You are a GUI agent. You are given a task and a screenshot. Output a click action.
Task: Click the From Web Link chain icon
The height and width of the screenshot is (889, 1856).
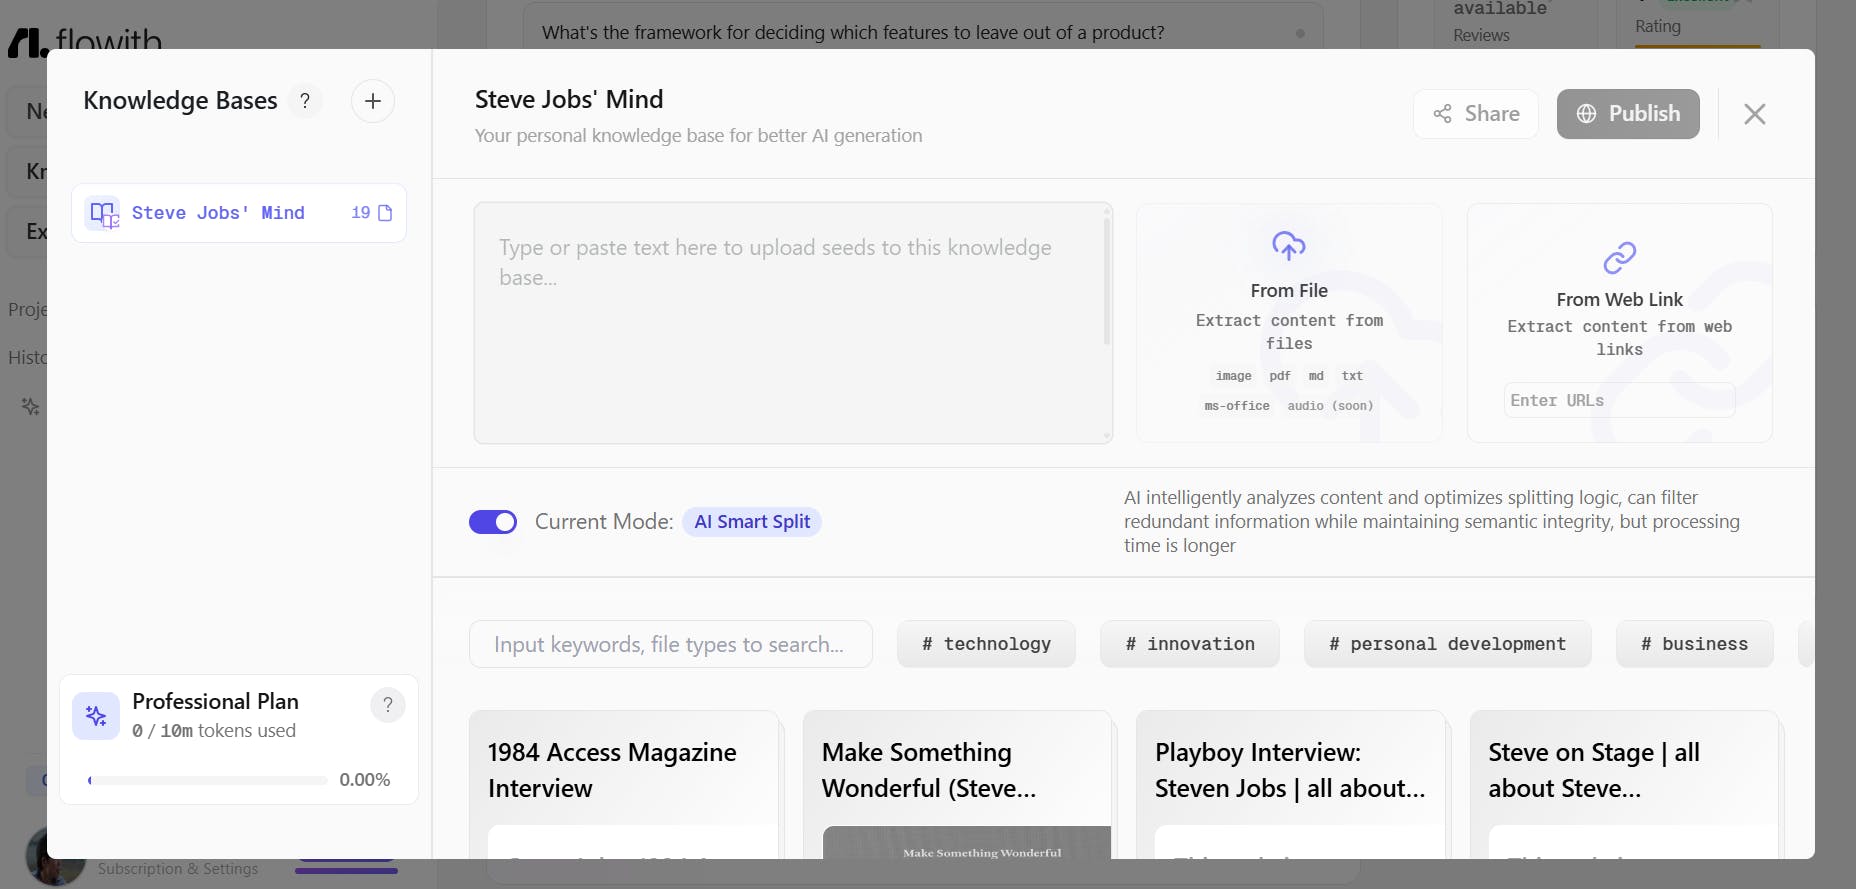[1620, 258]
